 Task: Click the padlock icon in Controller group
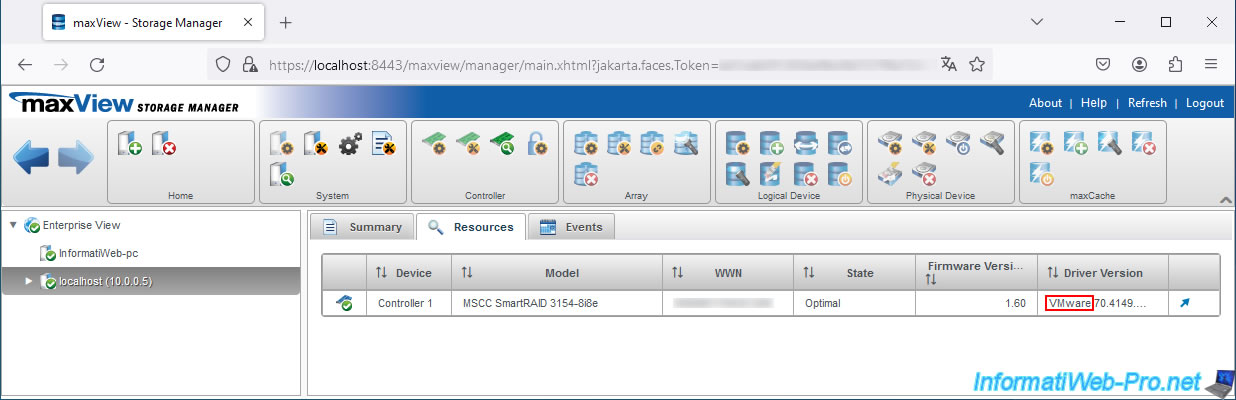538,145
